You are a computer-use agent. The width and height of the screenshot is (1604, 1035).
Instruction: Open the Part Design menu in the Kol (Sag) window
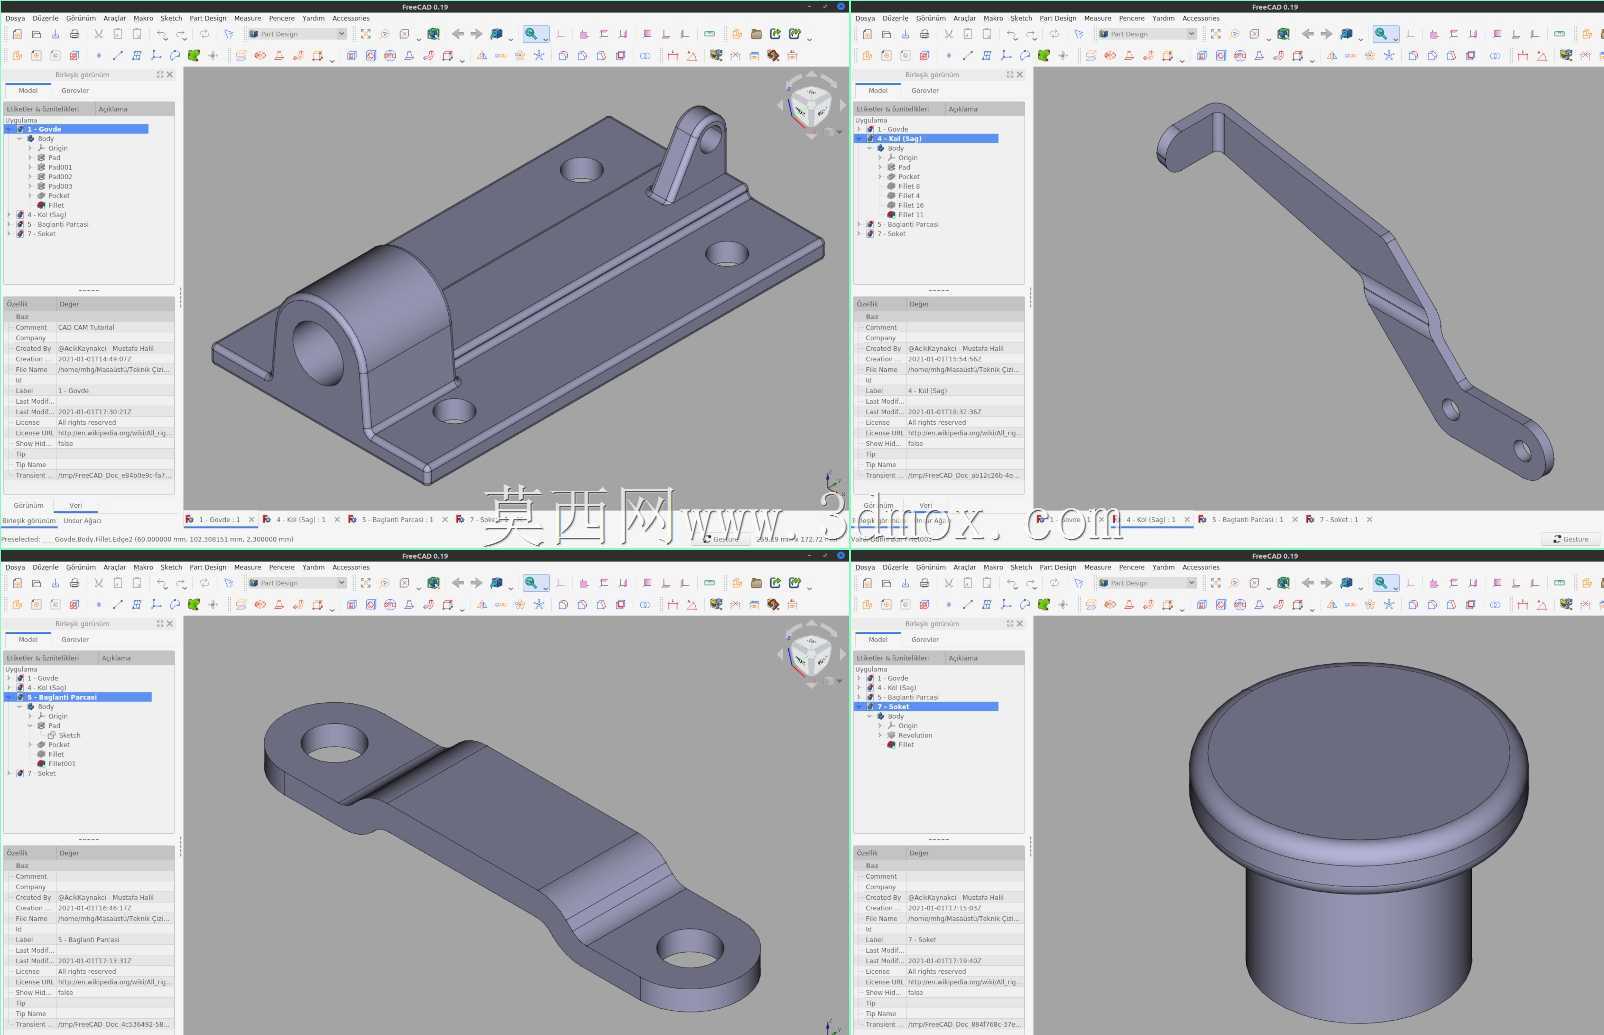click(1058, 18)
